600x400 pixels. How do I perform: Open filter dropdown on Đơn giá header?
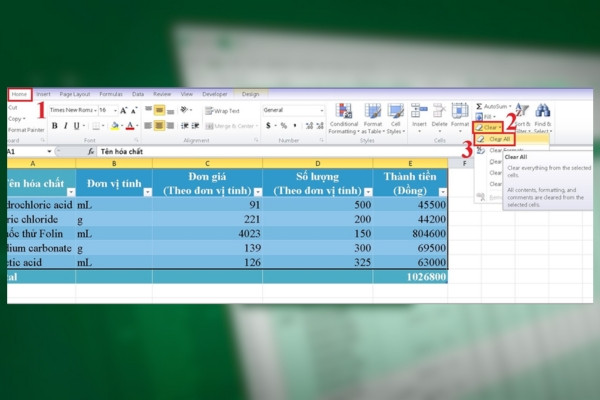pos(258,192)
